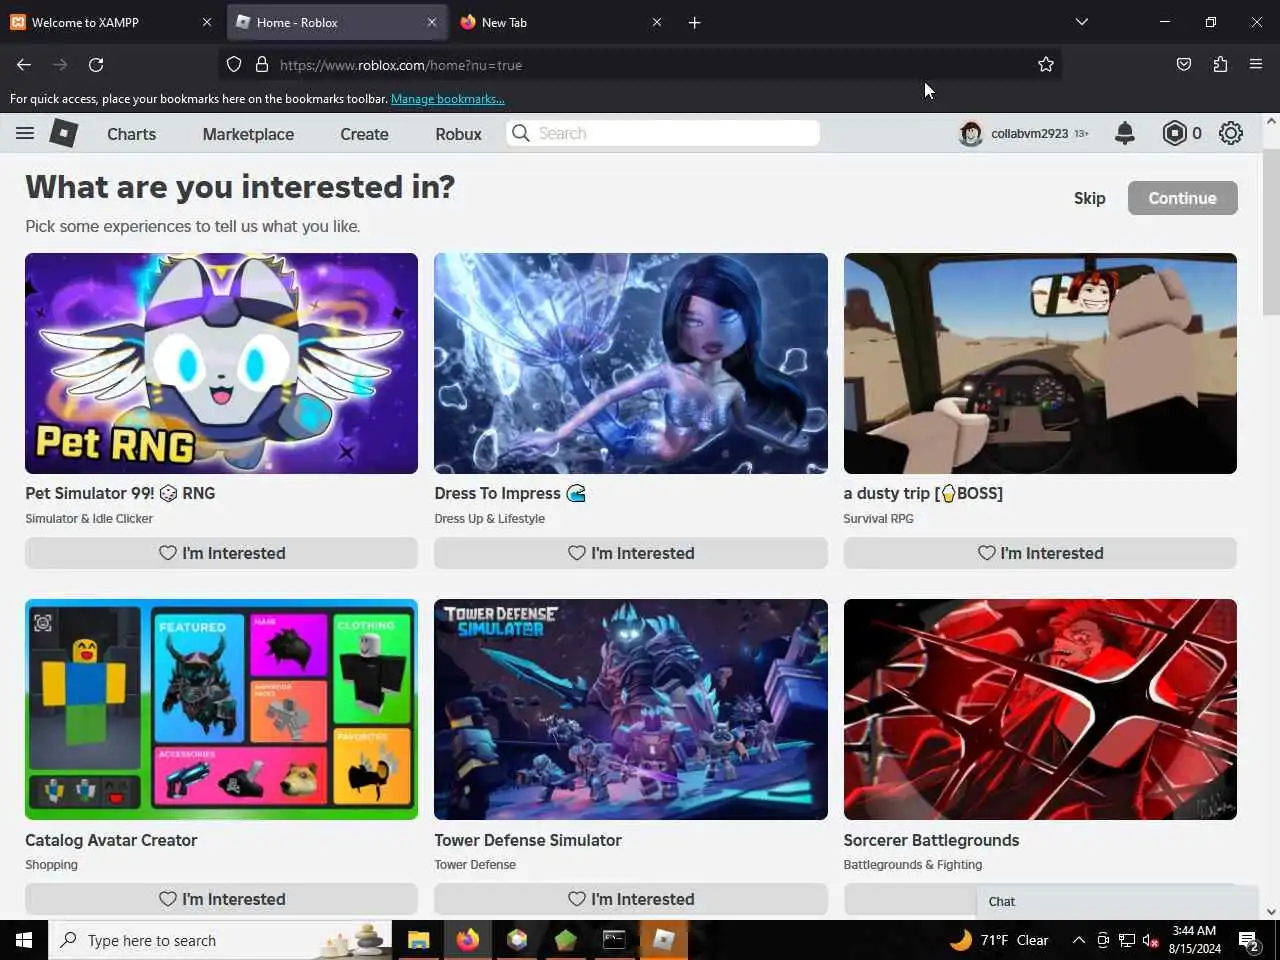
Task: Select the Dress To Impress thumbnail
Action: click(x=631, y=363)
